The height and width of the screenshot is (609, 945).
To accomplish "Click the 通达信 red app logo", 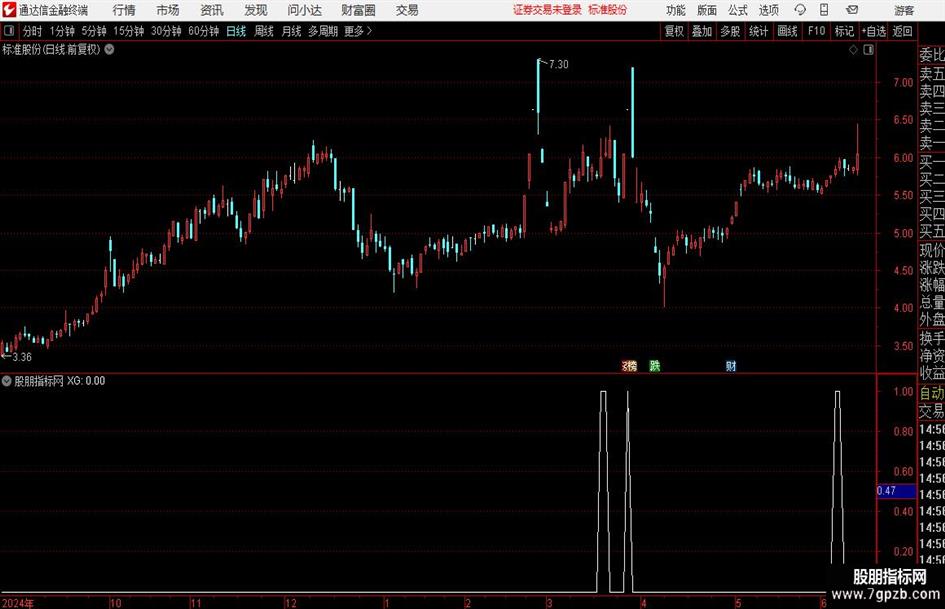I will pyautogui.click(x=9, y=10).
